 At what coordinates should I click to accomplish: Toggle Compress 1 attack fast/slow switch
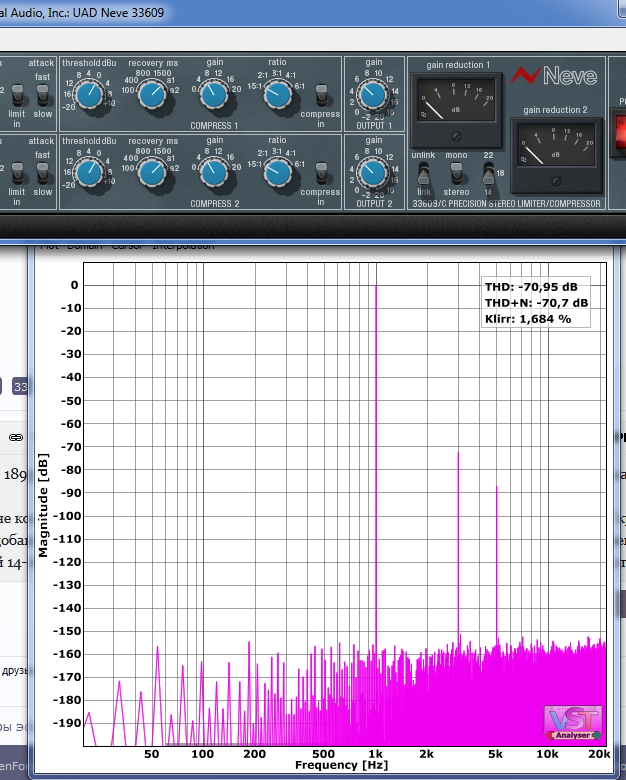tap(43, 95)
